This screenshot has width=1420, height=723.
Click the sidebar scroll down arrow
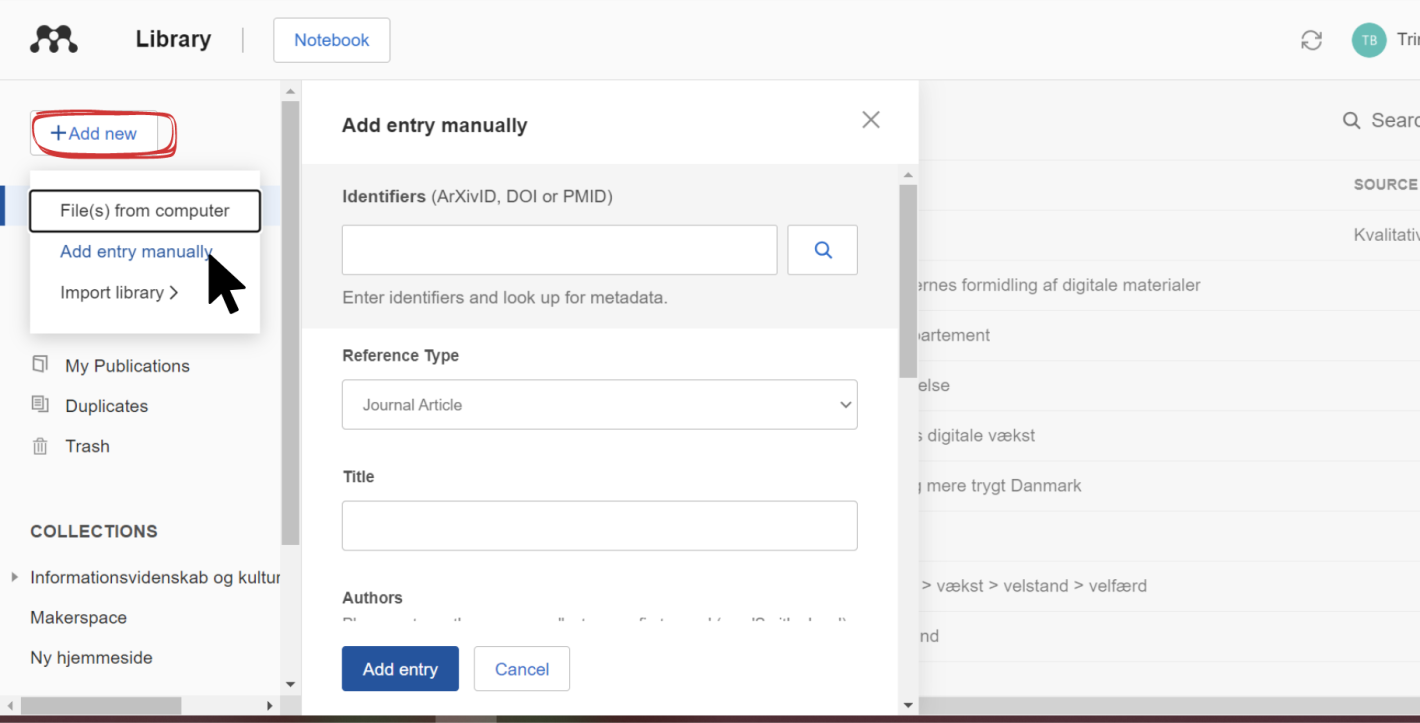291,685
